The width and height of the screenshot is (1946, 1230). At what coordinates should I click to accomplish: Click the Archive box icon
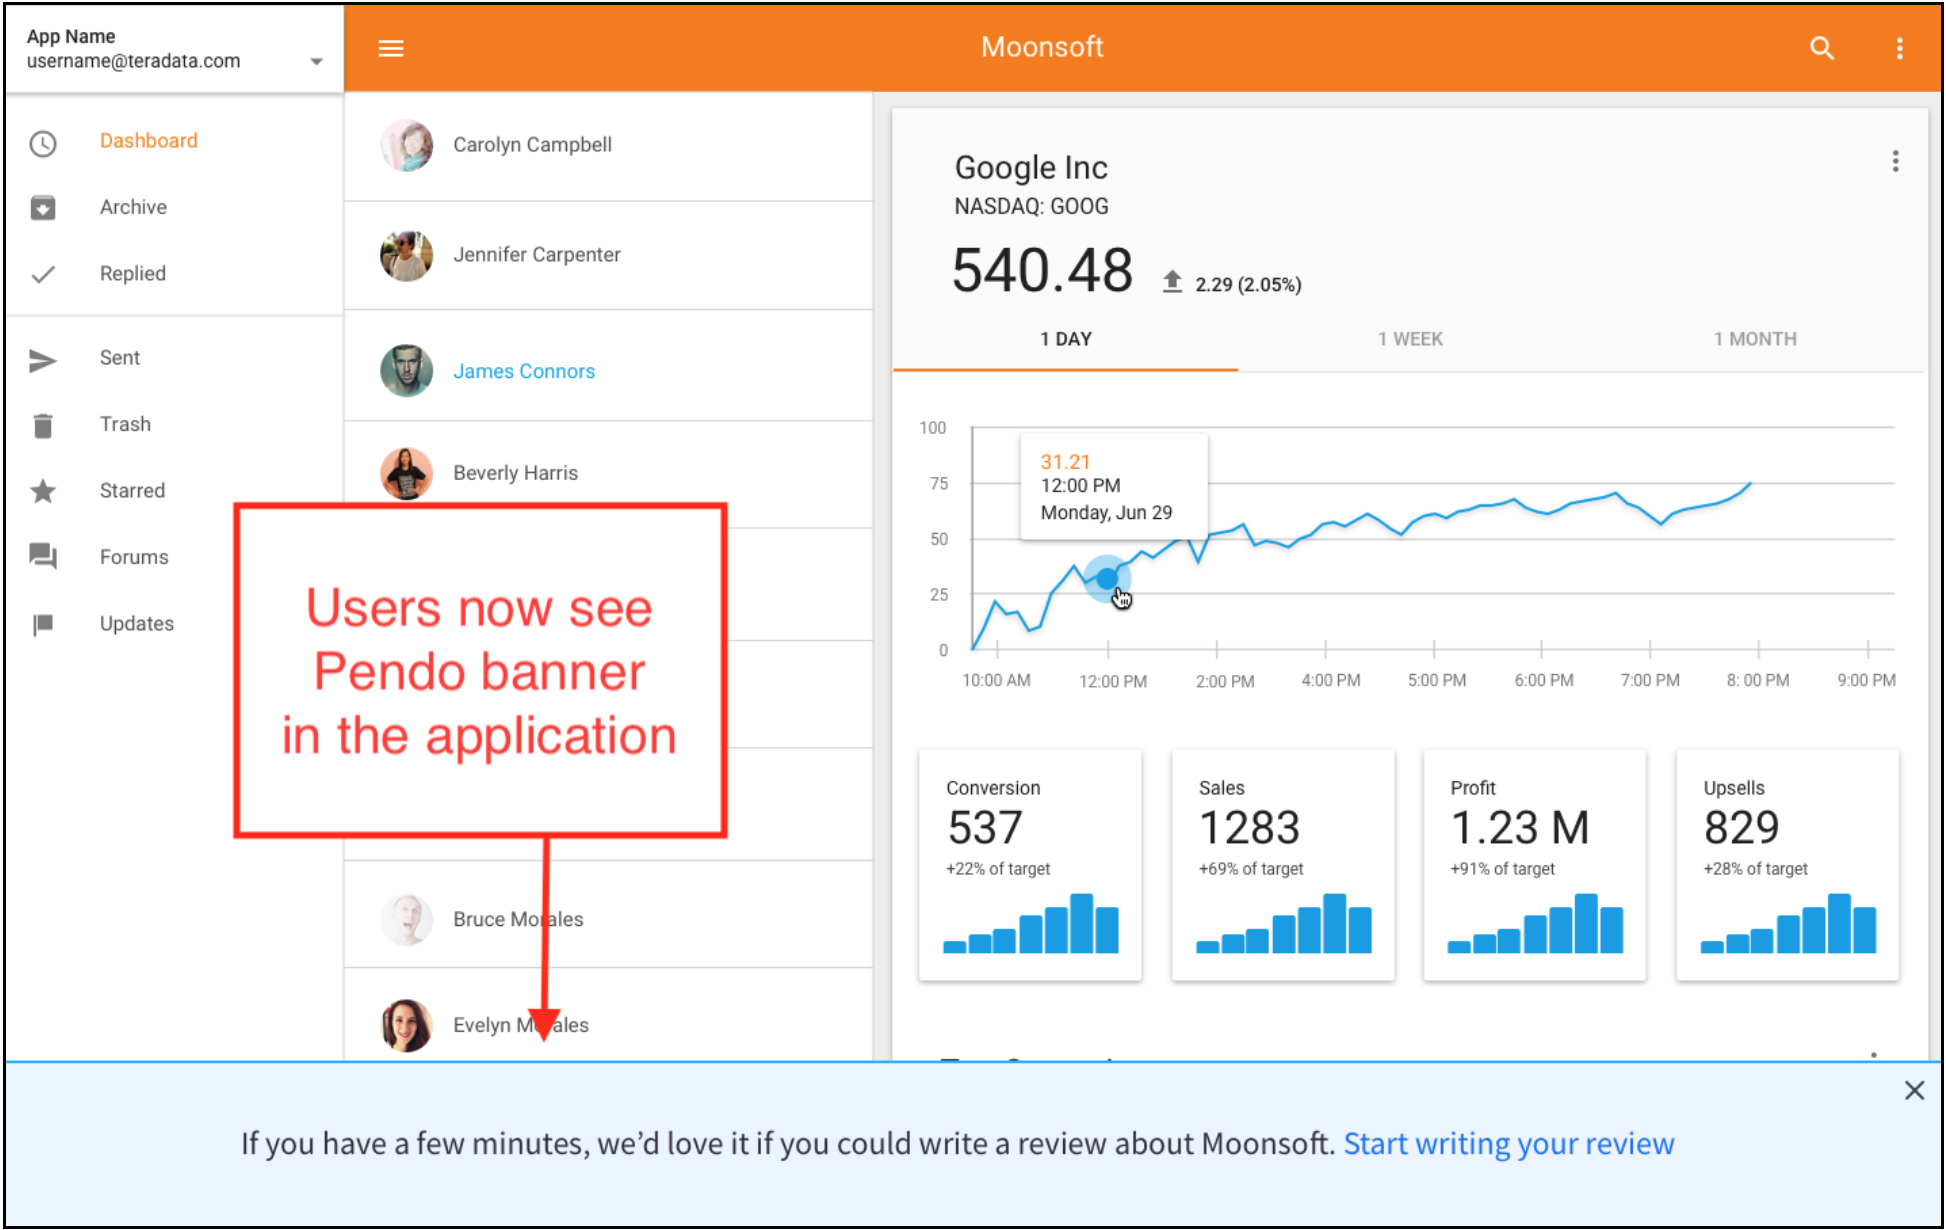(43, 208)
